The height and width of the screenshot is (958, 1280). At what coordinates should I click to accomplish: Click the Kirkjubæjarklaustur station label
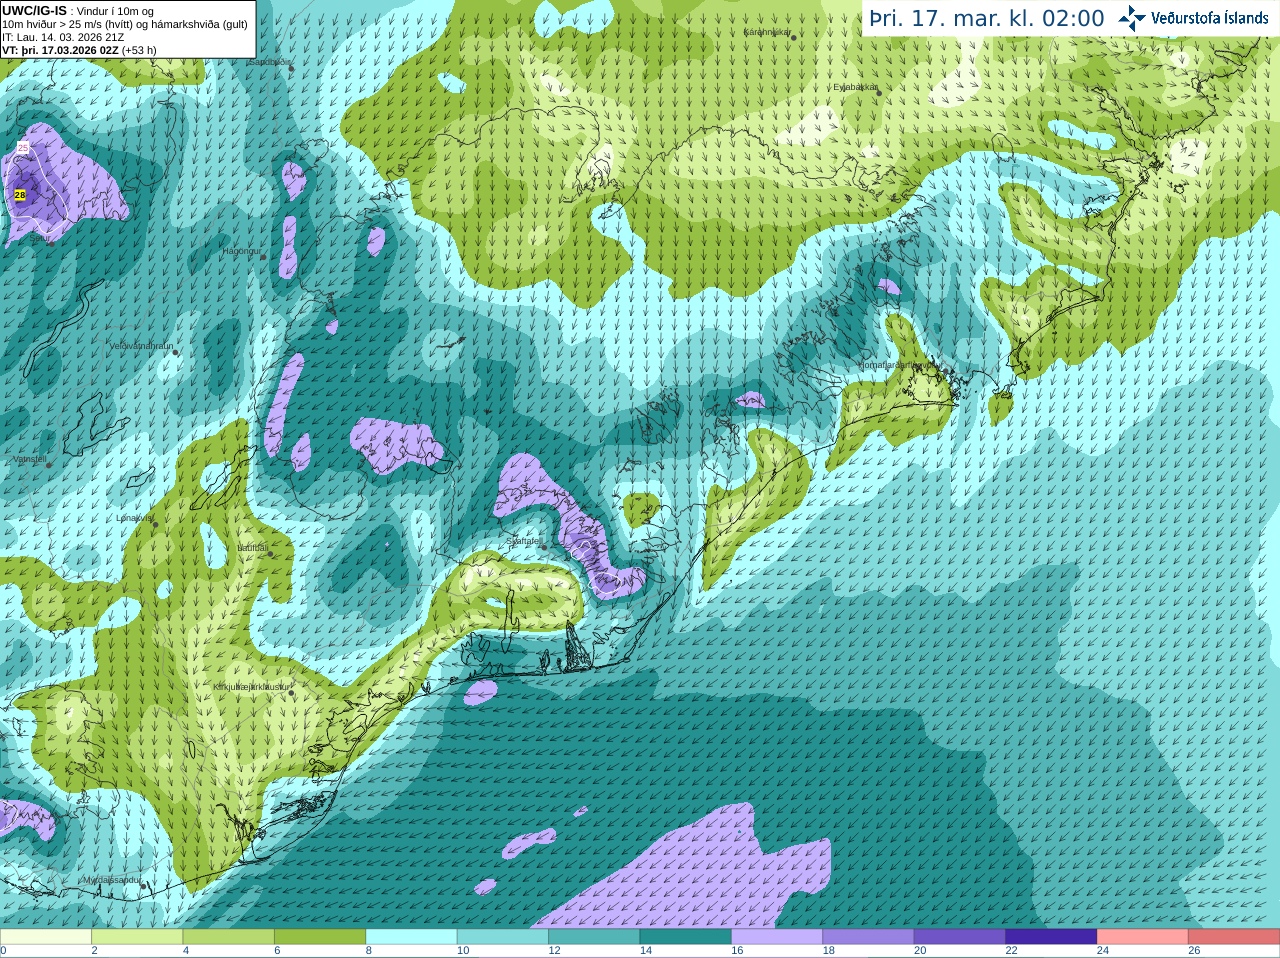[251, 687]
